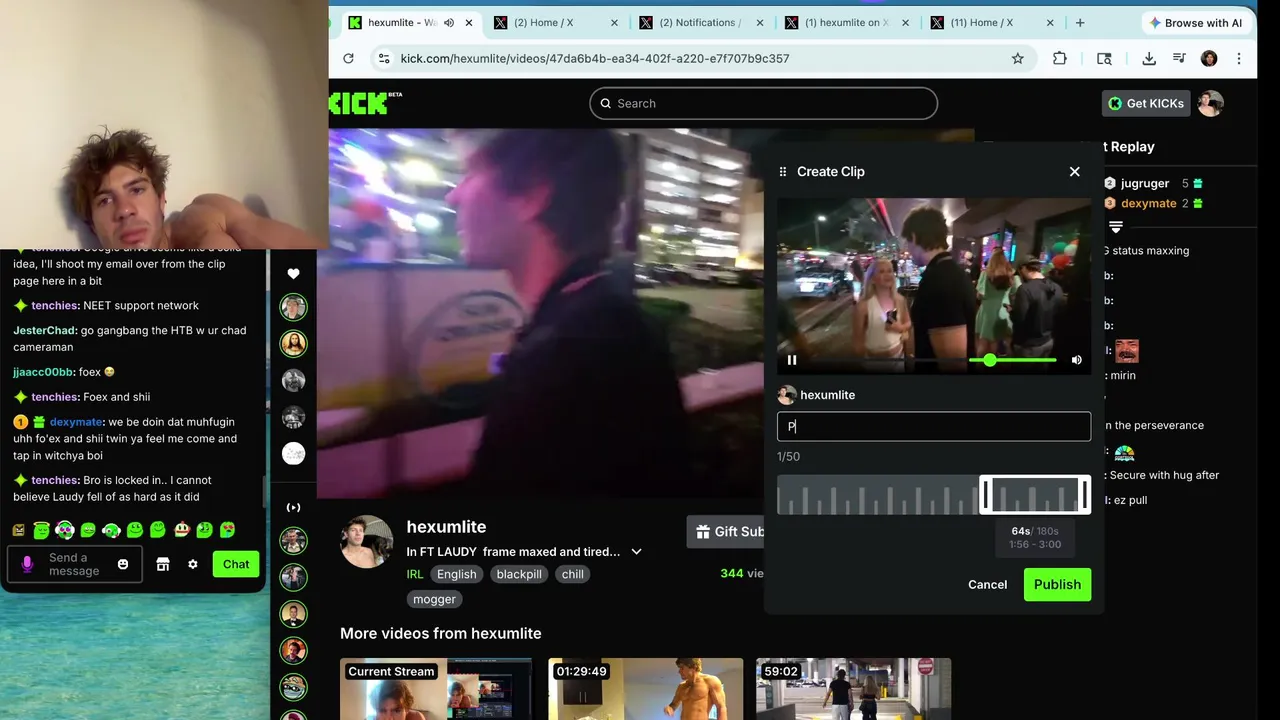Open the browser downloads panel

1149,58
